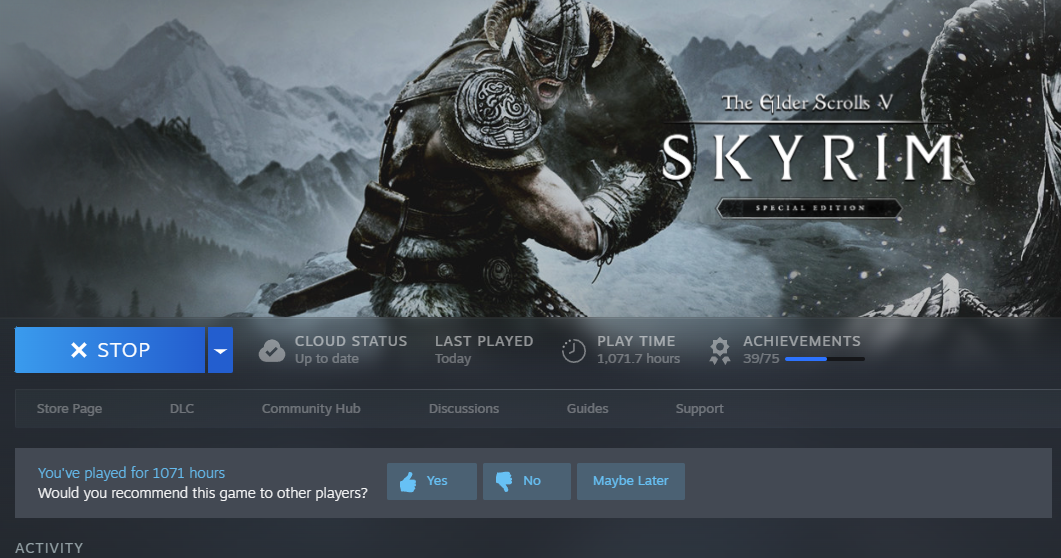Recommend the game with Yes
This screenshot has width=1061, height=558.
click(432, 482)
